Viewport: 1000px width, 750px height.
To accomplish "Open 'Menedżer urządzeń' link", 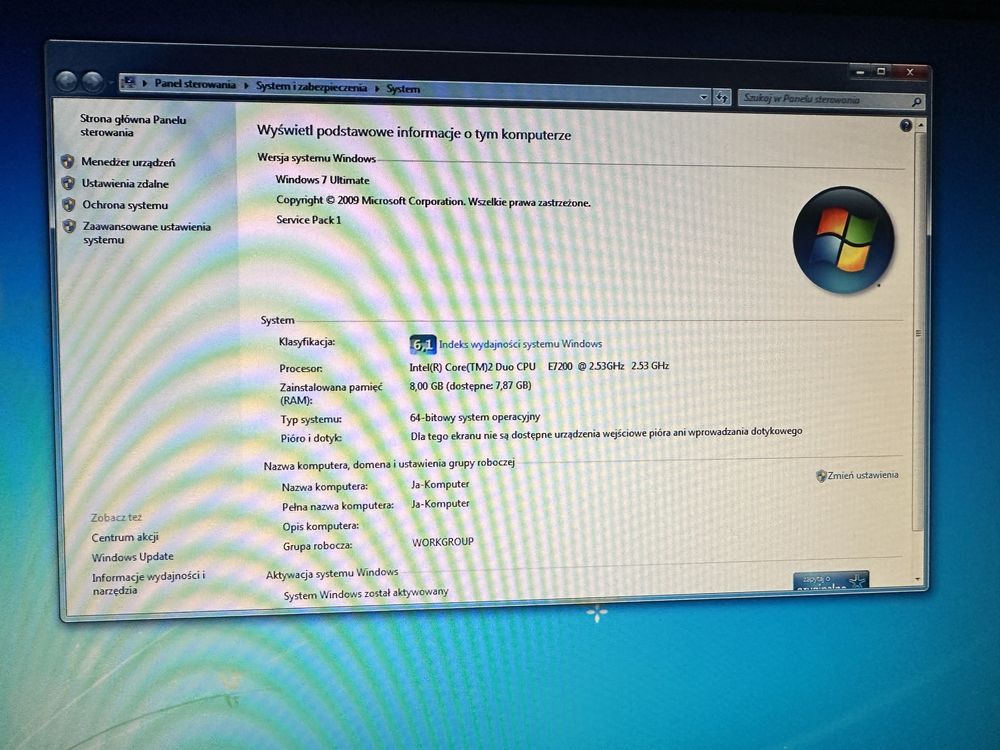I will click(128, 162).
